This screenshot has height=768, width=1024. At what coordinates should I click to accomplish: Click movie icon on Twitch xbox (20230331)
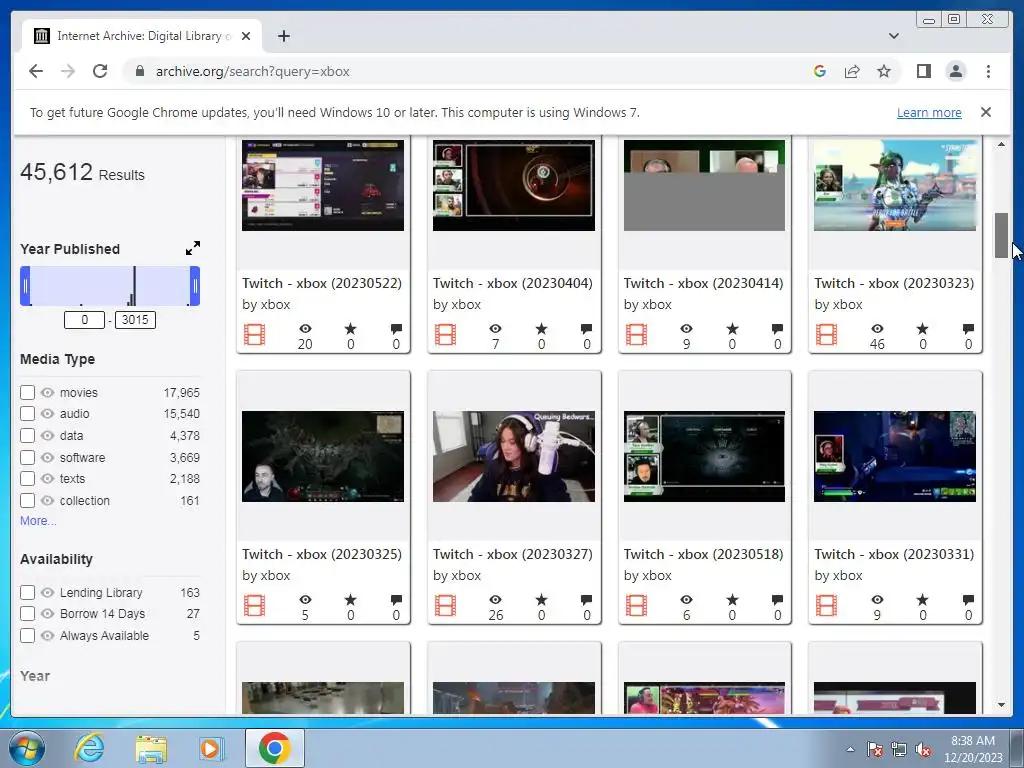pos(827,606)
